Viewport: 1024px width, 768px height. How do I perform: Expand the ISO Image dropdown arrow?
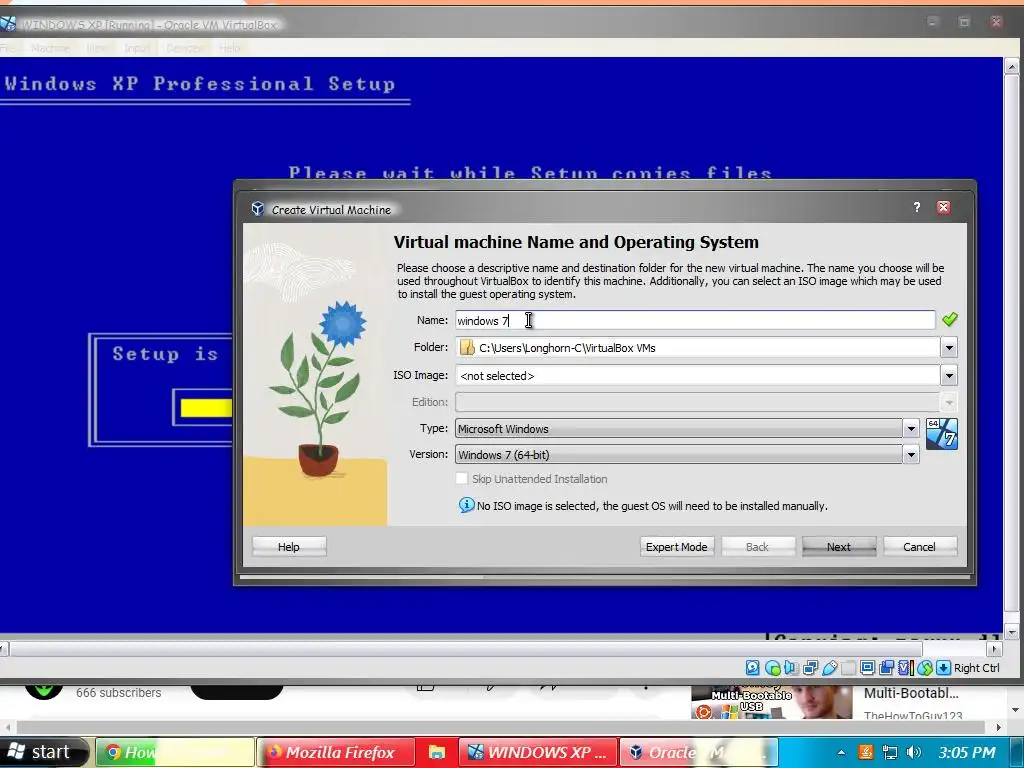click(949, 376)
